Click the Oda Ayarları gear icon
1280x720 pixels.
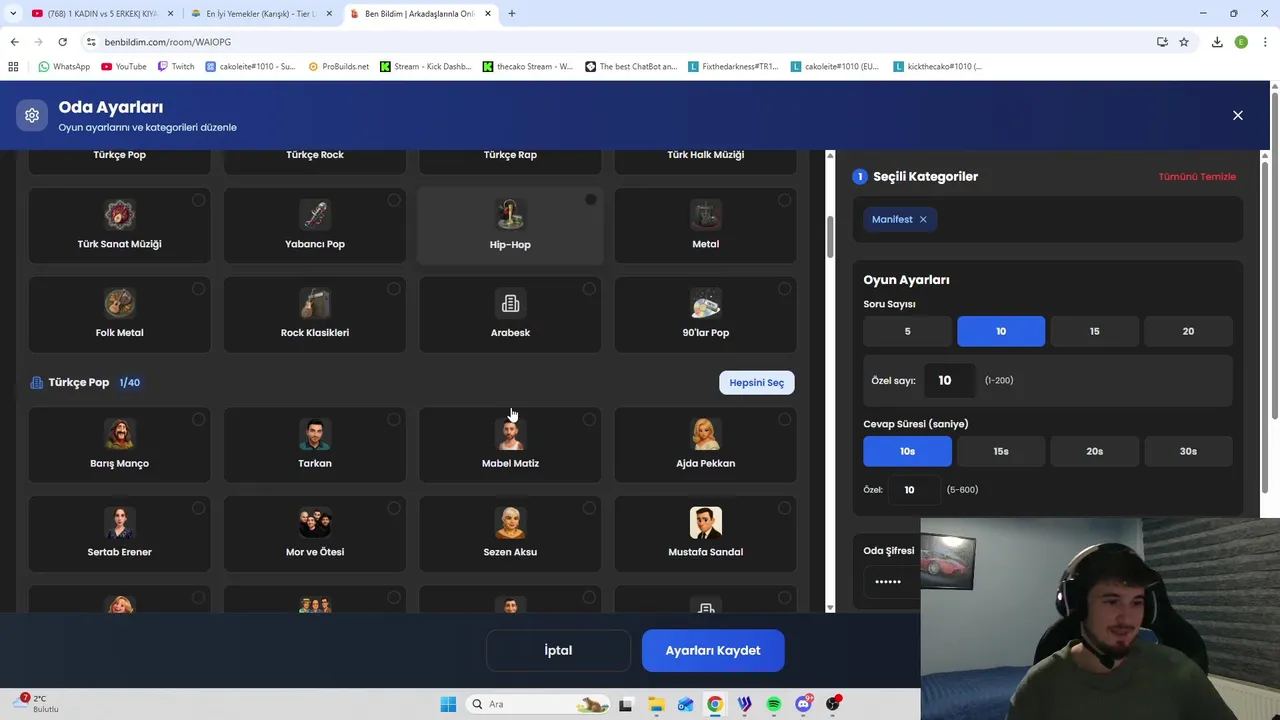(x=32, y=115)
